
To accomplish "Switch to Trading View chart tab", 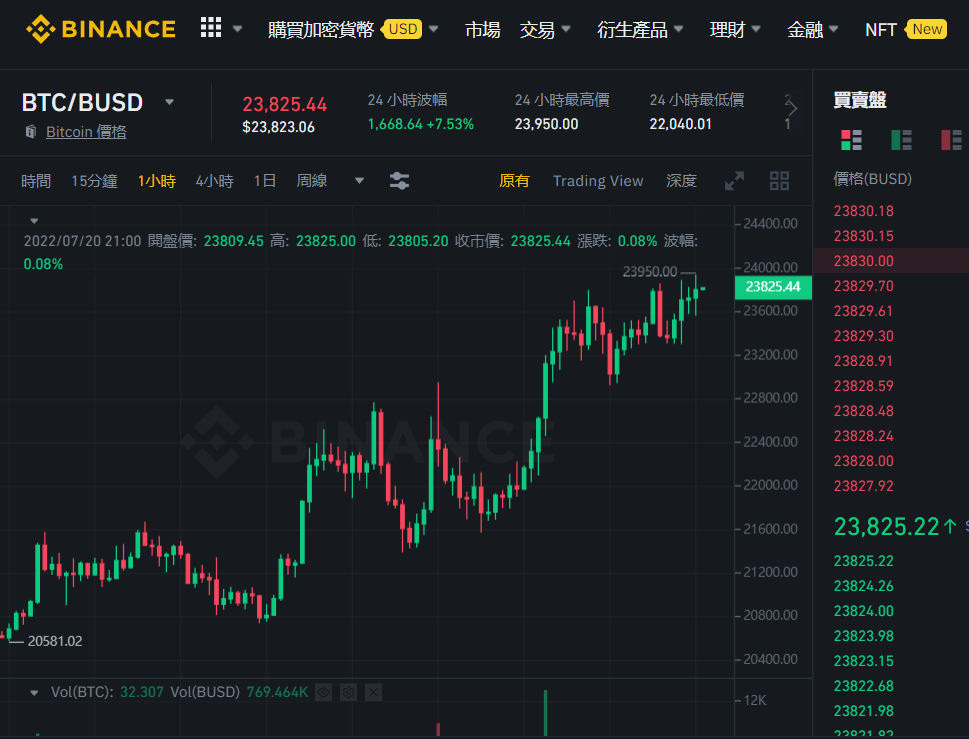I will (x=598, y=181).
